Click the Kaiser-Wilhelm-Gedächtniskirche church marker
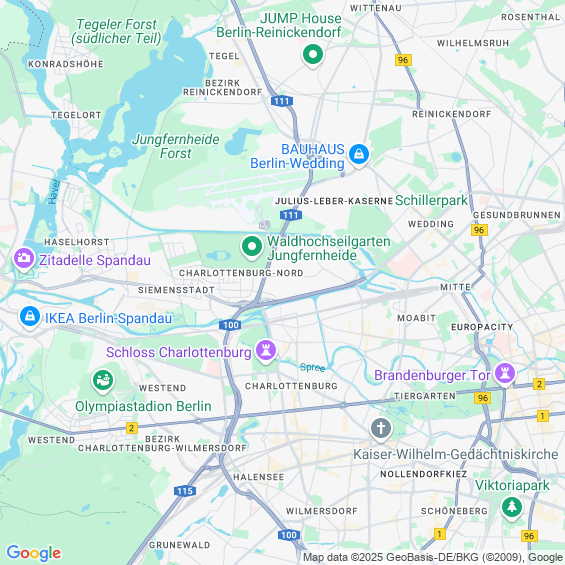The height and width of the screenshot is (565, 565). click(381, 430)
